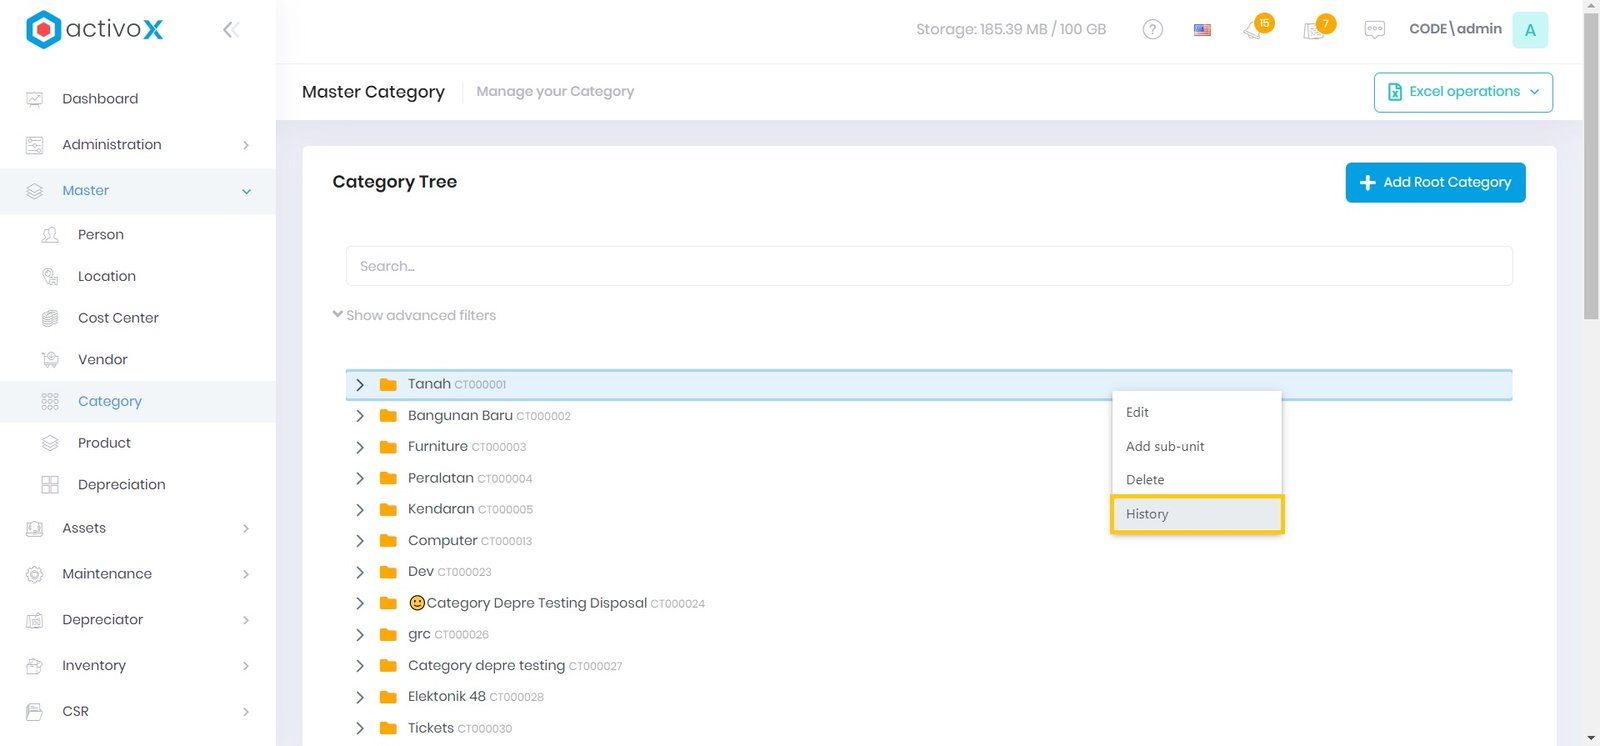This screenshot has width=1600, height=746.
Task: Click the admin user avatar
Action: 1529,30
